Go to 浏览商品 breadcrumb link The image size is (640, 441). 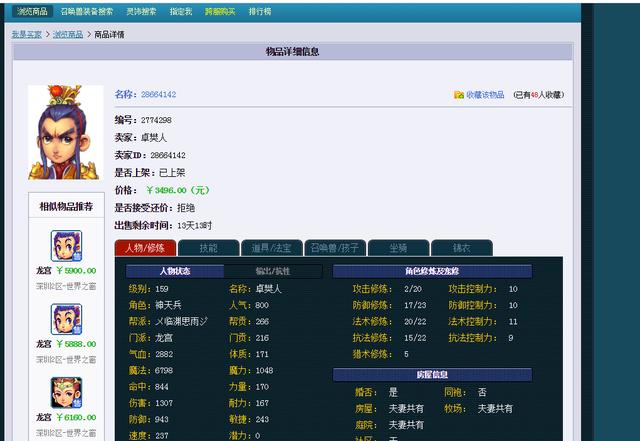[x=68, y=34]
